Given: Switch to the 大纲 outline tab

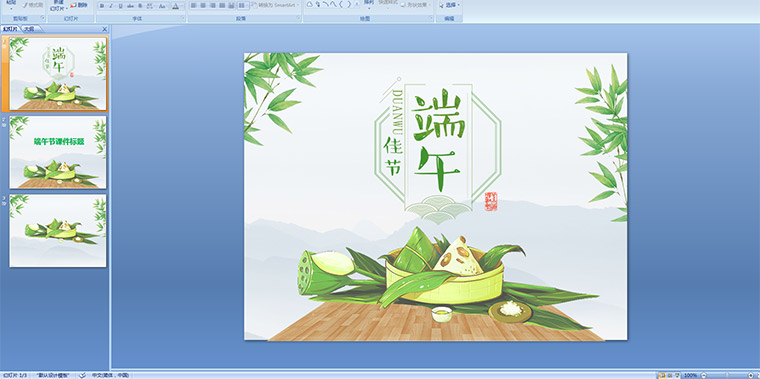Looking at the screenshot, I should pyautogui.click(x=29, y=29).
